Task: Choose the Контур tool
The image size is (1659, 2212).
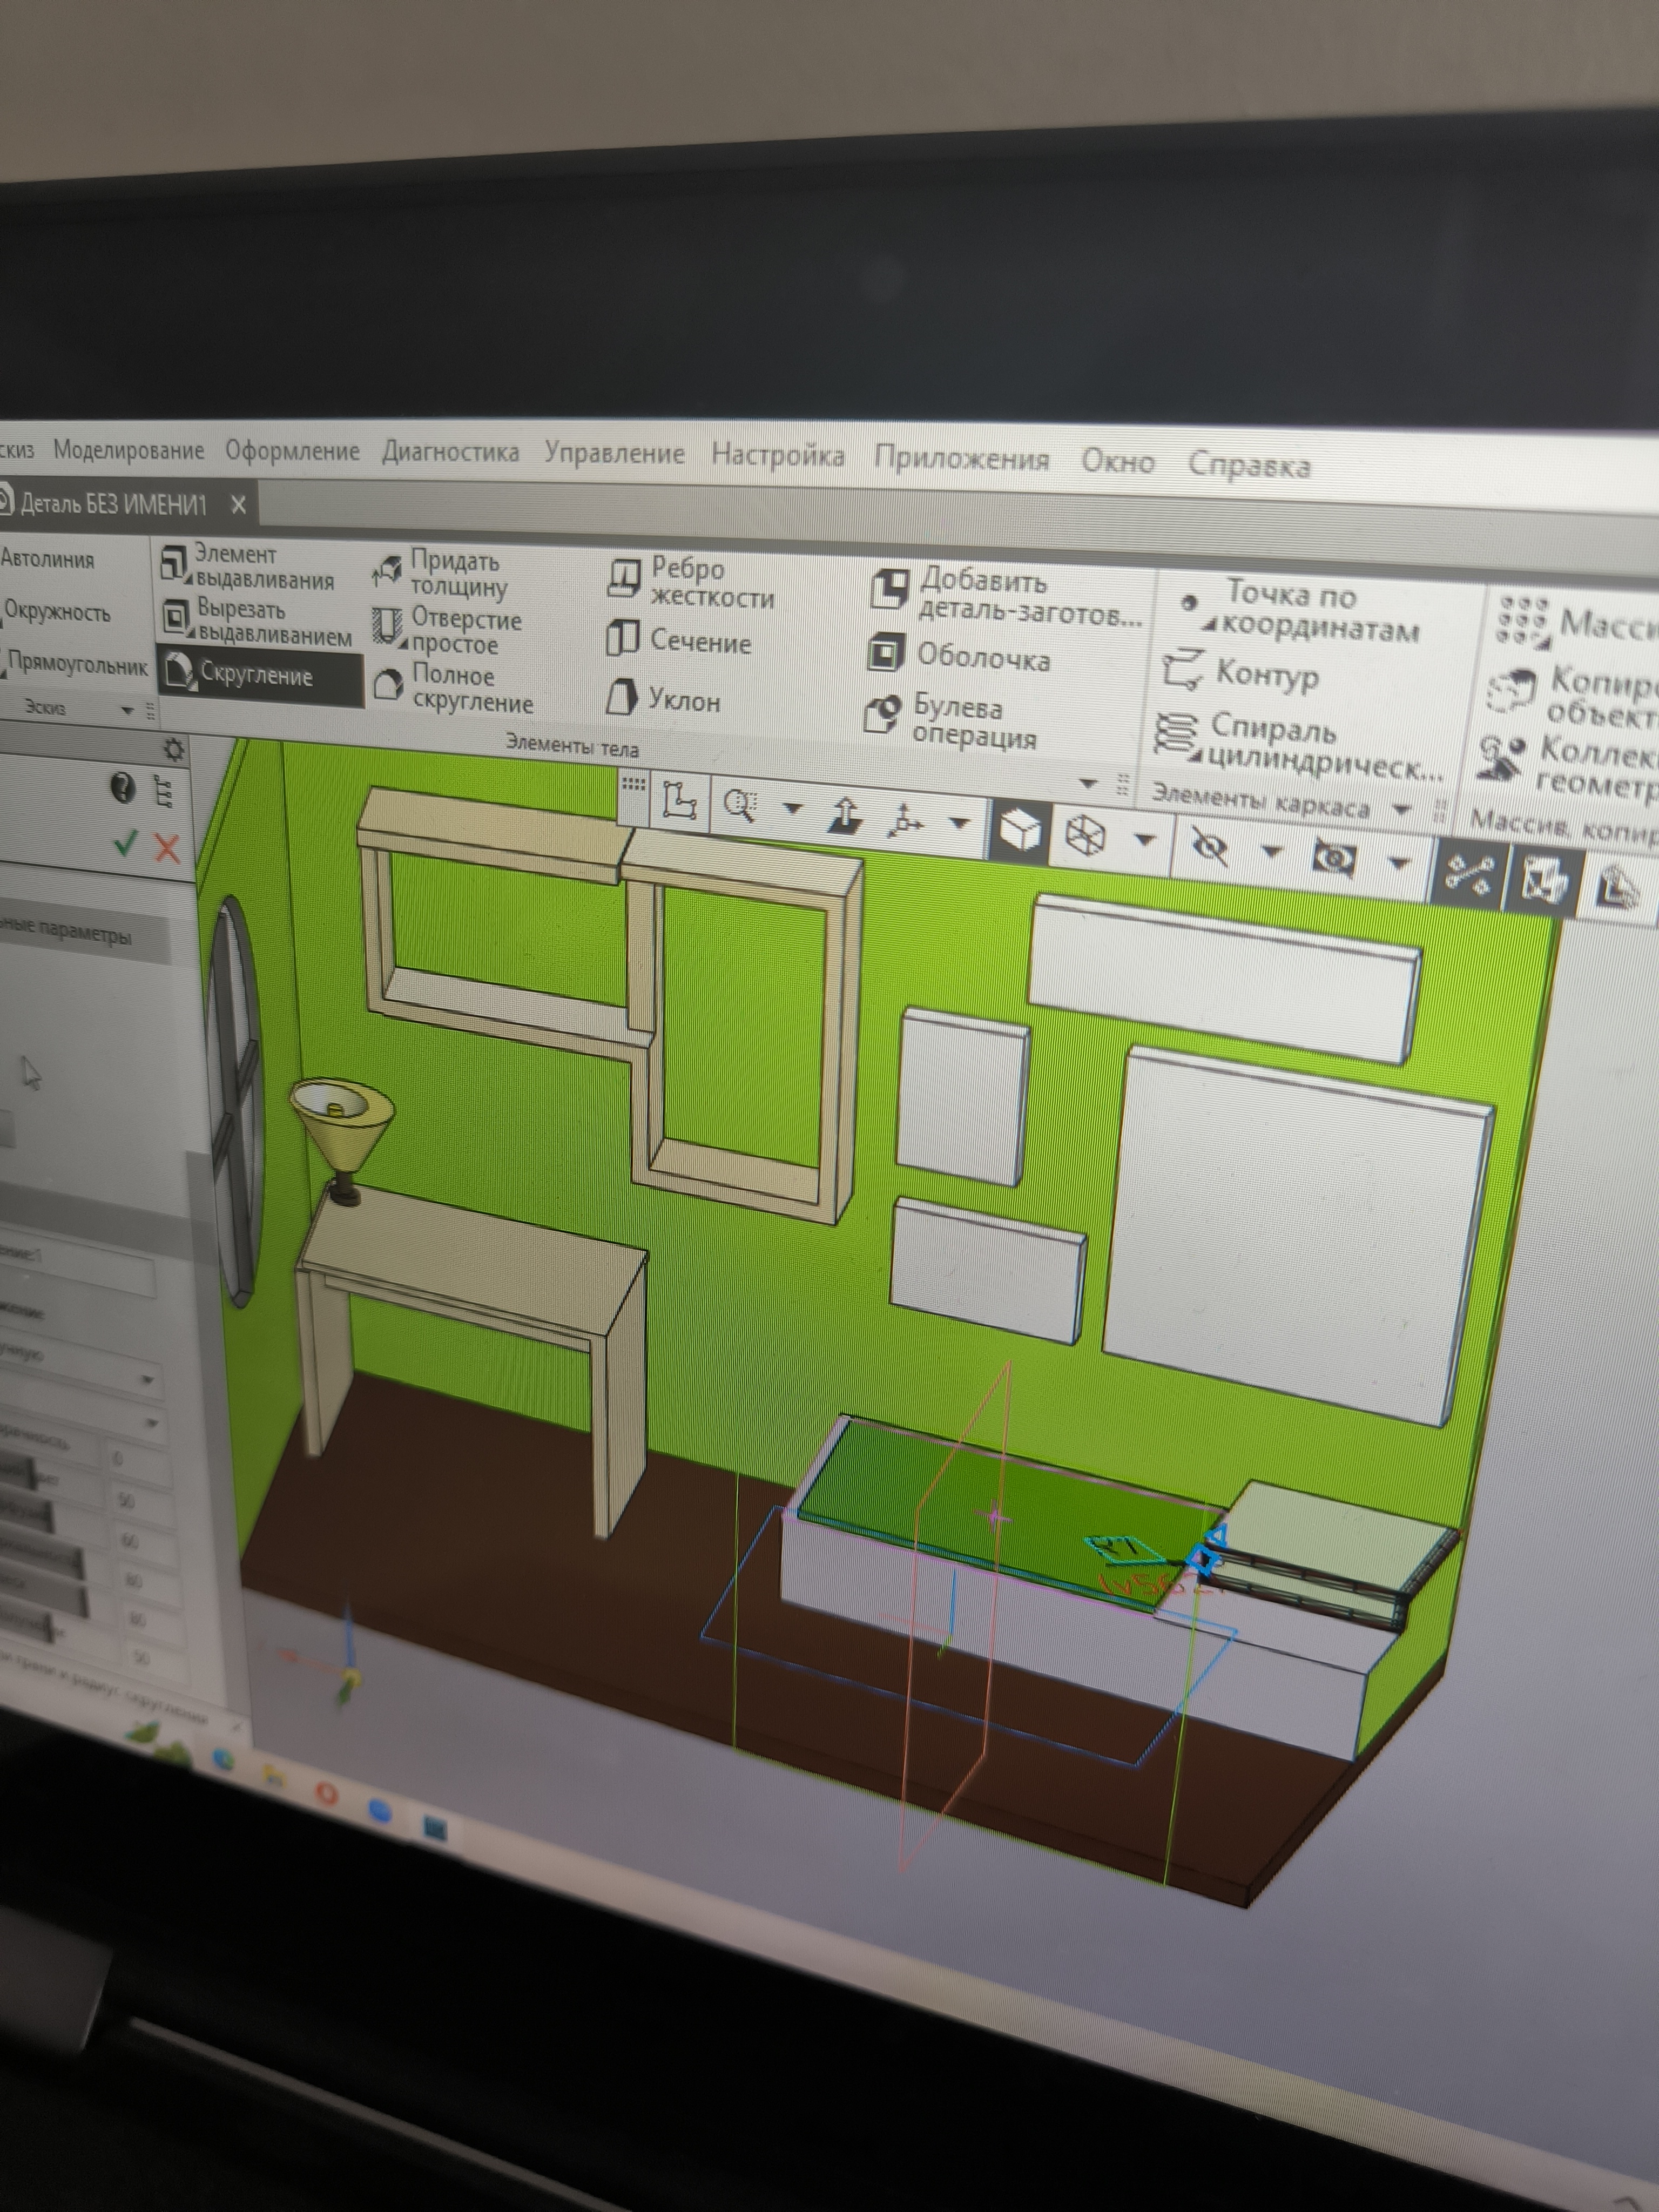Action: (1240, 673)
